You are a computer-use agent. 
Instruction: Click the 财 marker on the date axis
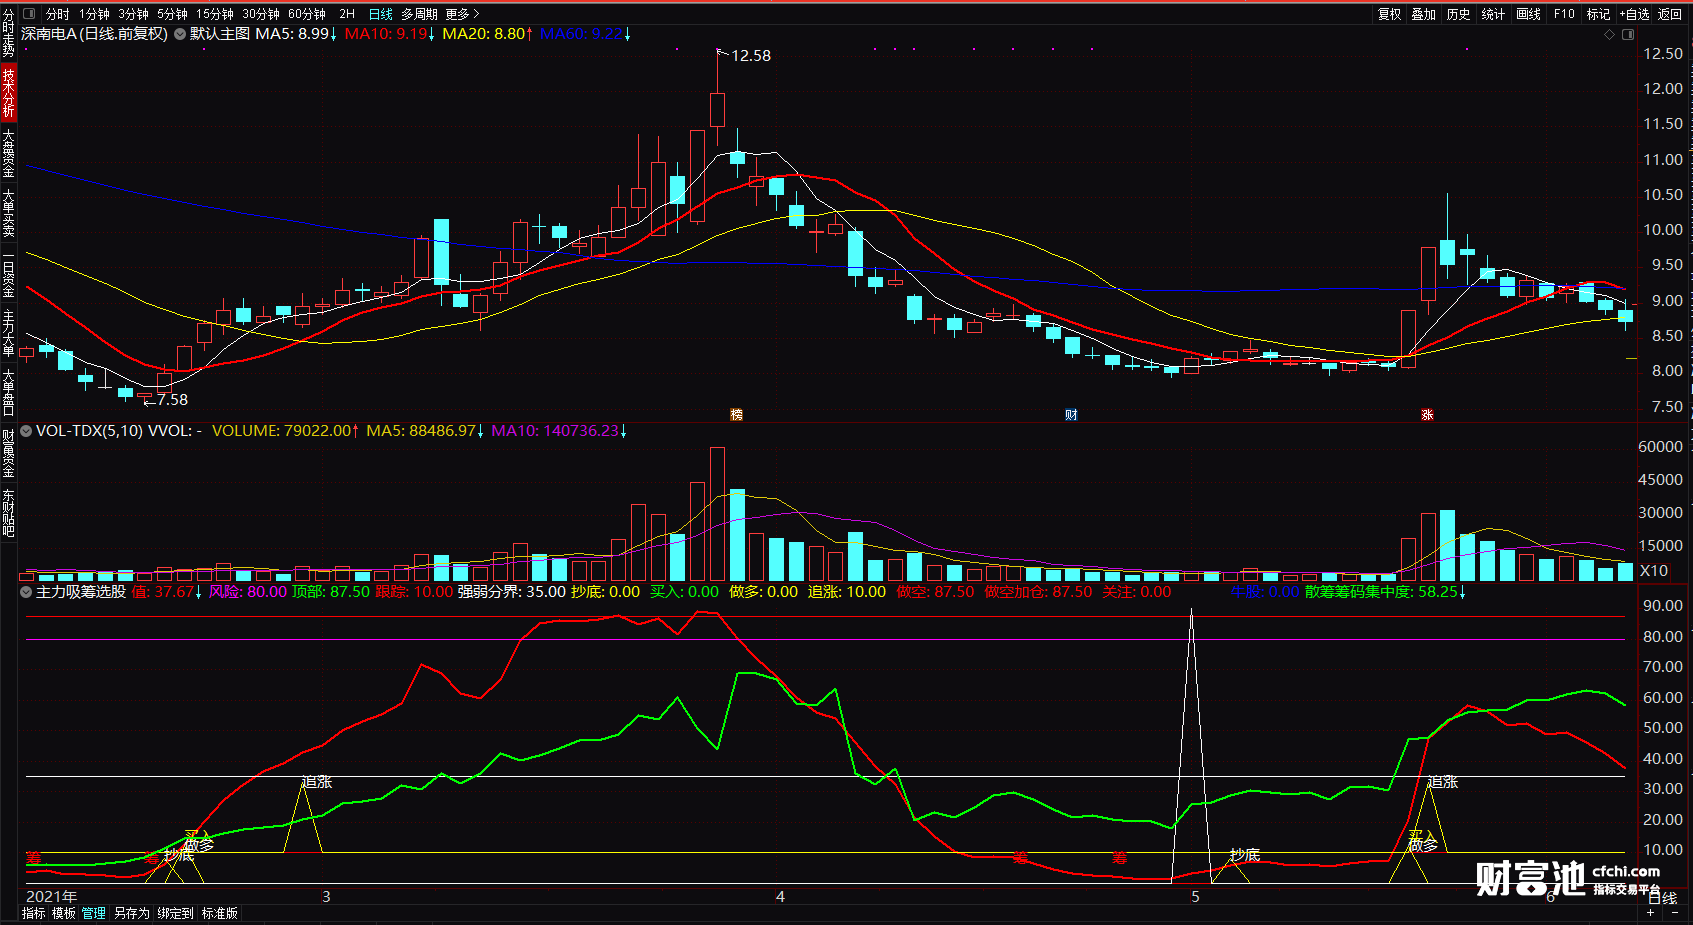pyautogui.click(x=1071, y=415)
